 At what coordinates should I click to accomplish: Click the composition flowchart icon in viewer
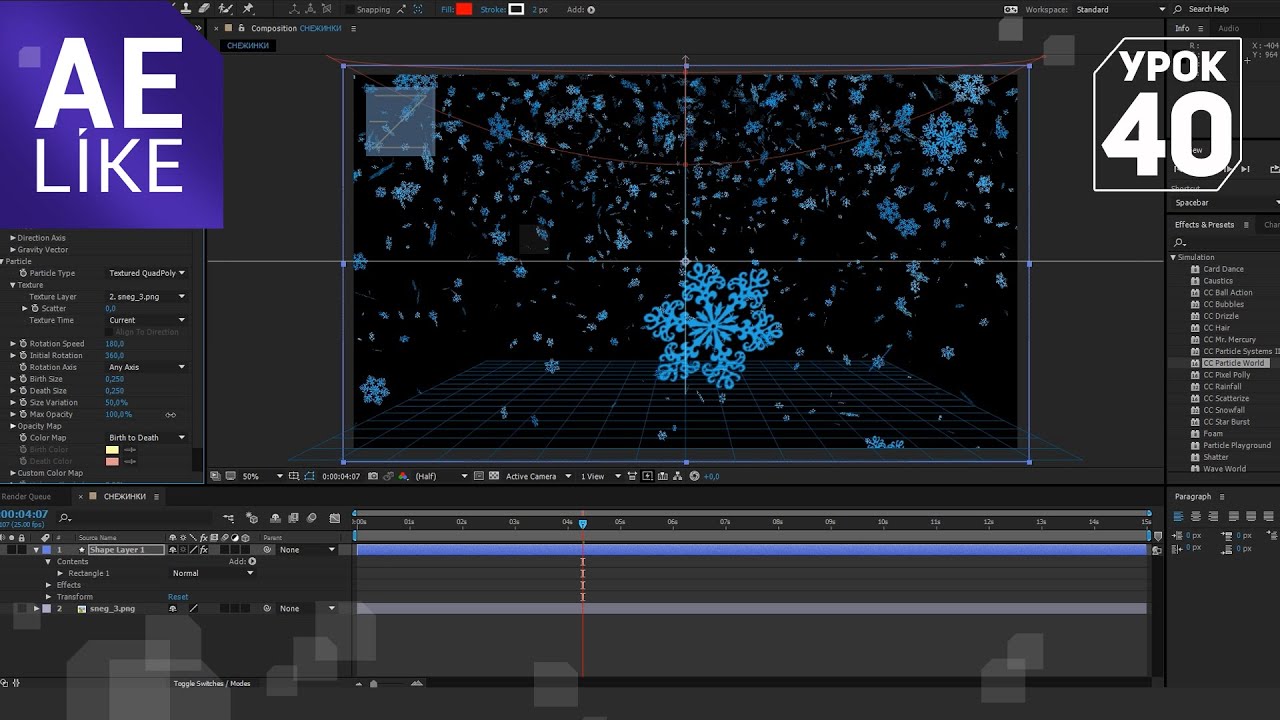(679, 477)
